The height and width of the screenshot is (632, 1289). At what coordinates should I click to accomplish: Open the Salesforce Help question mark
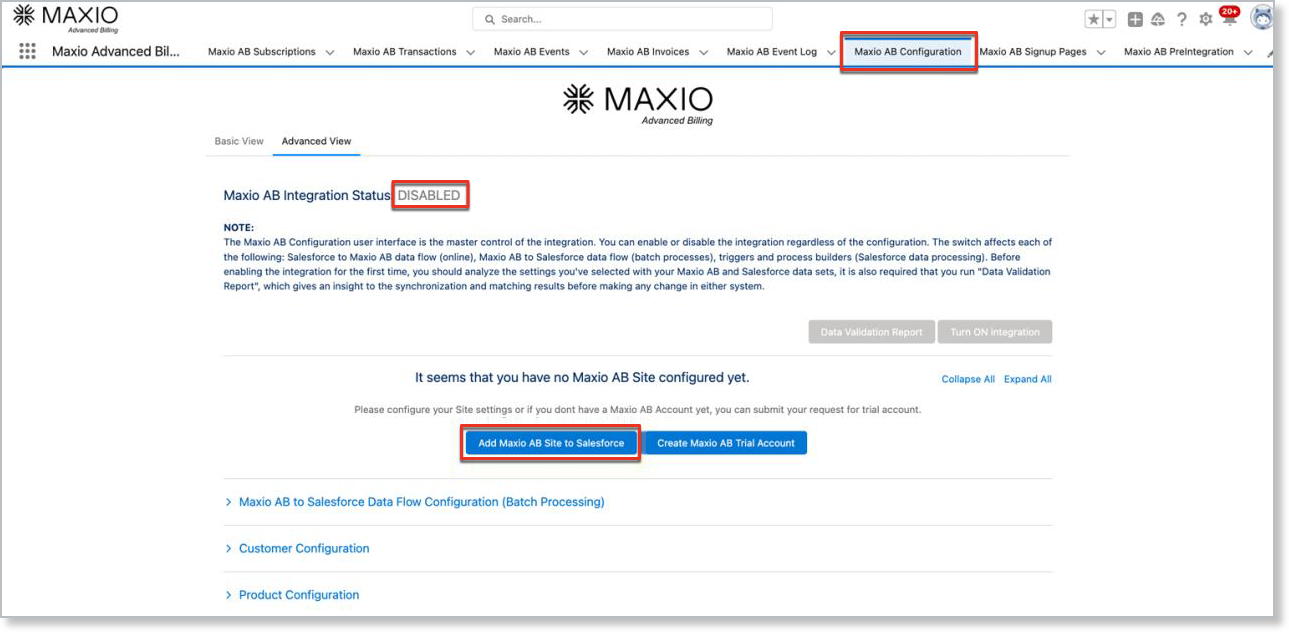[1182, 20]
